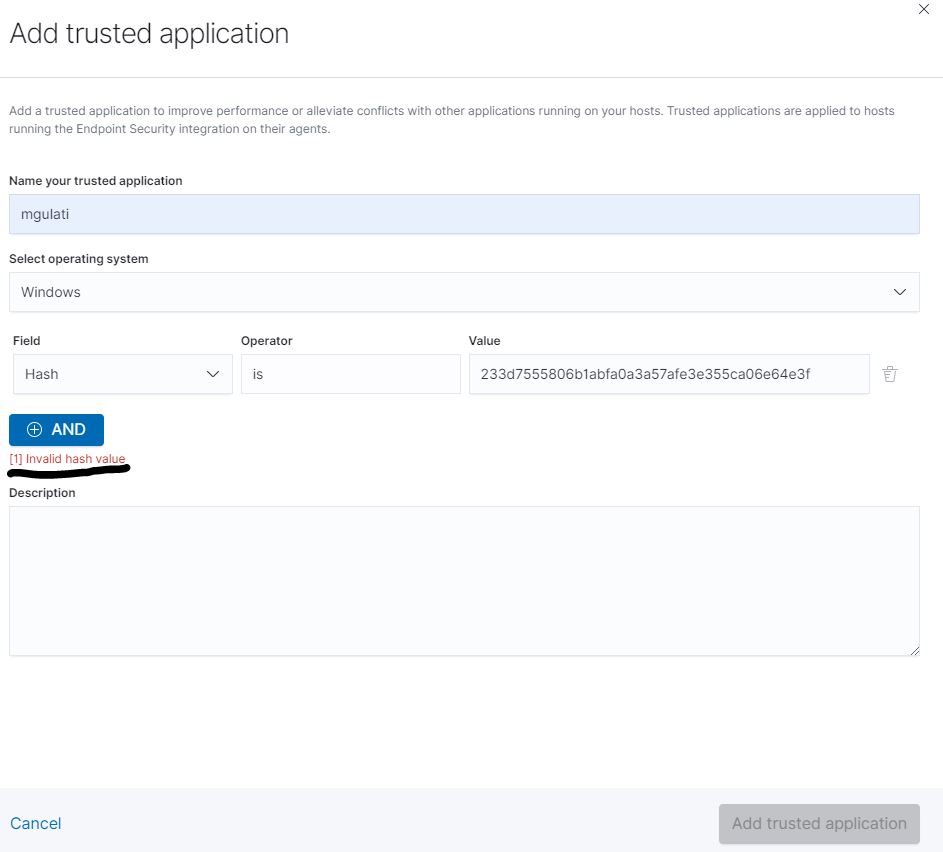Click the 'Name your trusted application' label
The image size is (943, 852).
point(96,181)
